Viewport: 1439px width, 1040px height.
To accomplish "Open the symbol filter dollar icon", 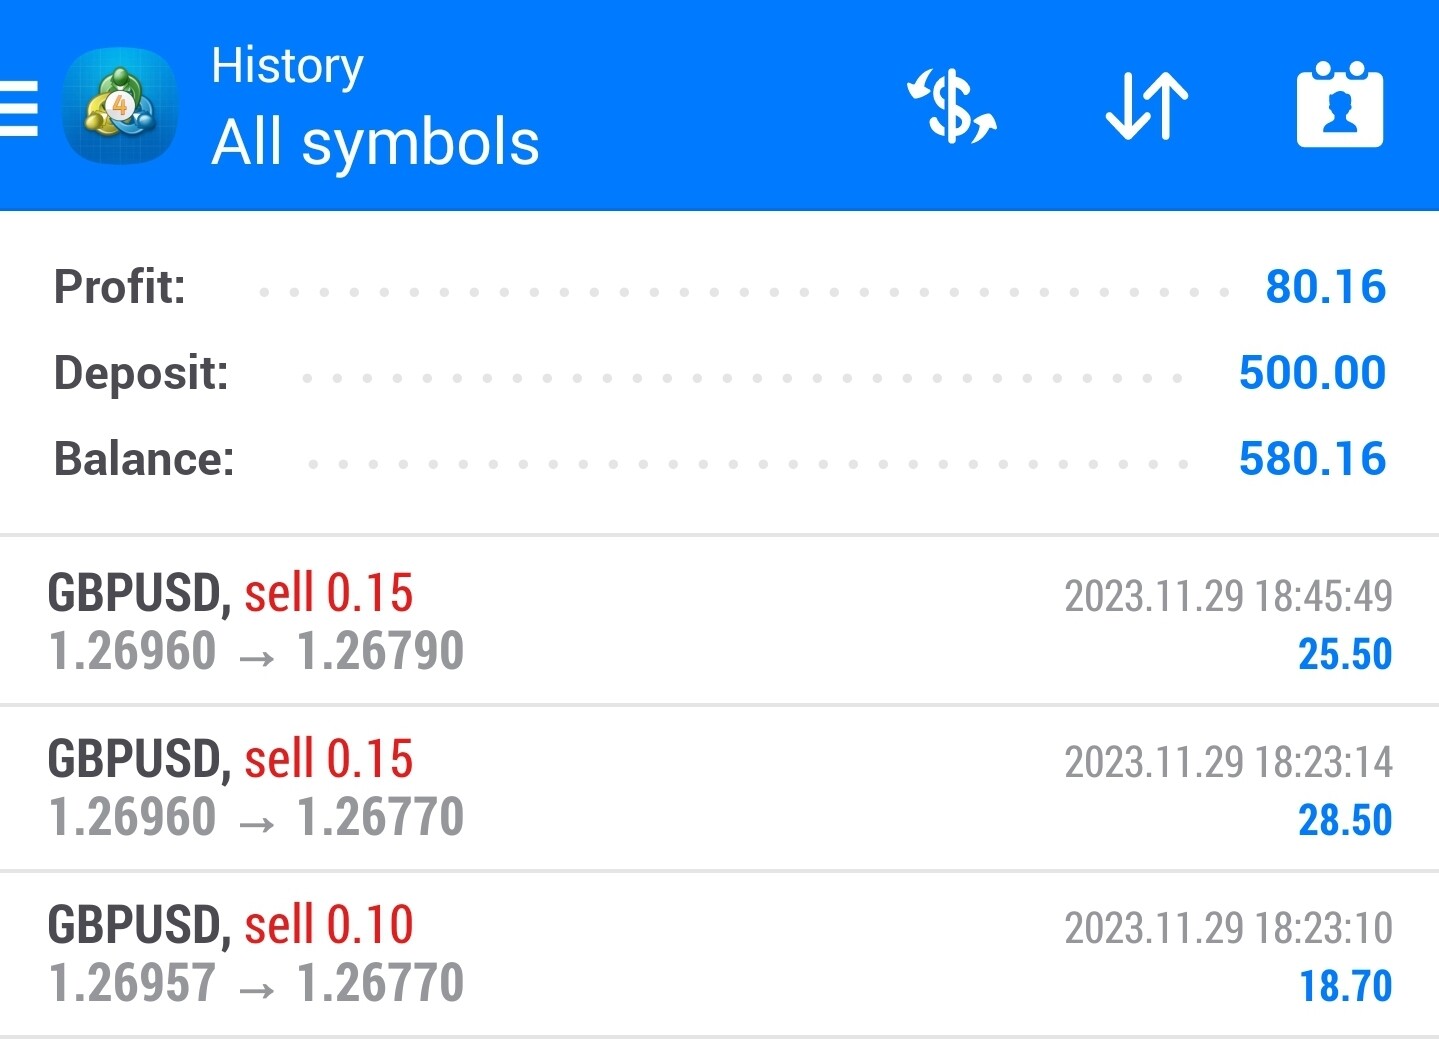I will [x=952, y=106].
